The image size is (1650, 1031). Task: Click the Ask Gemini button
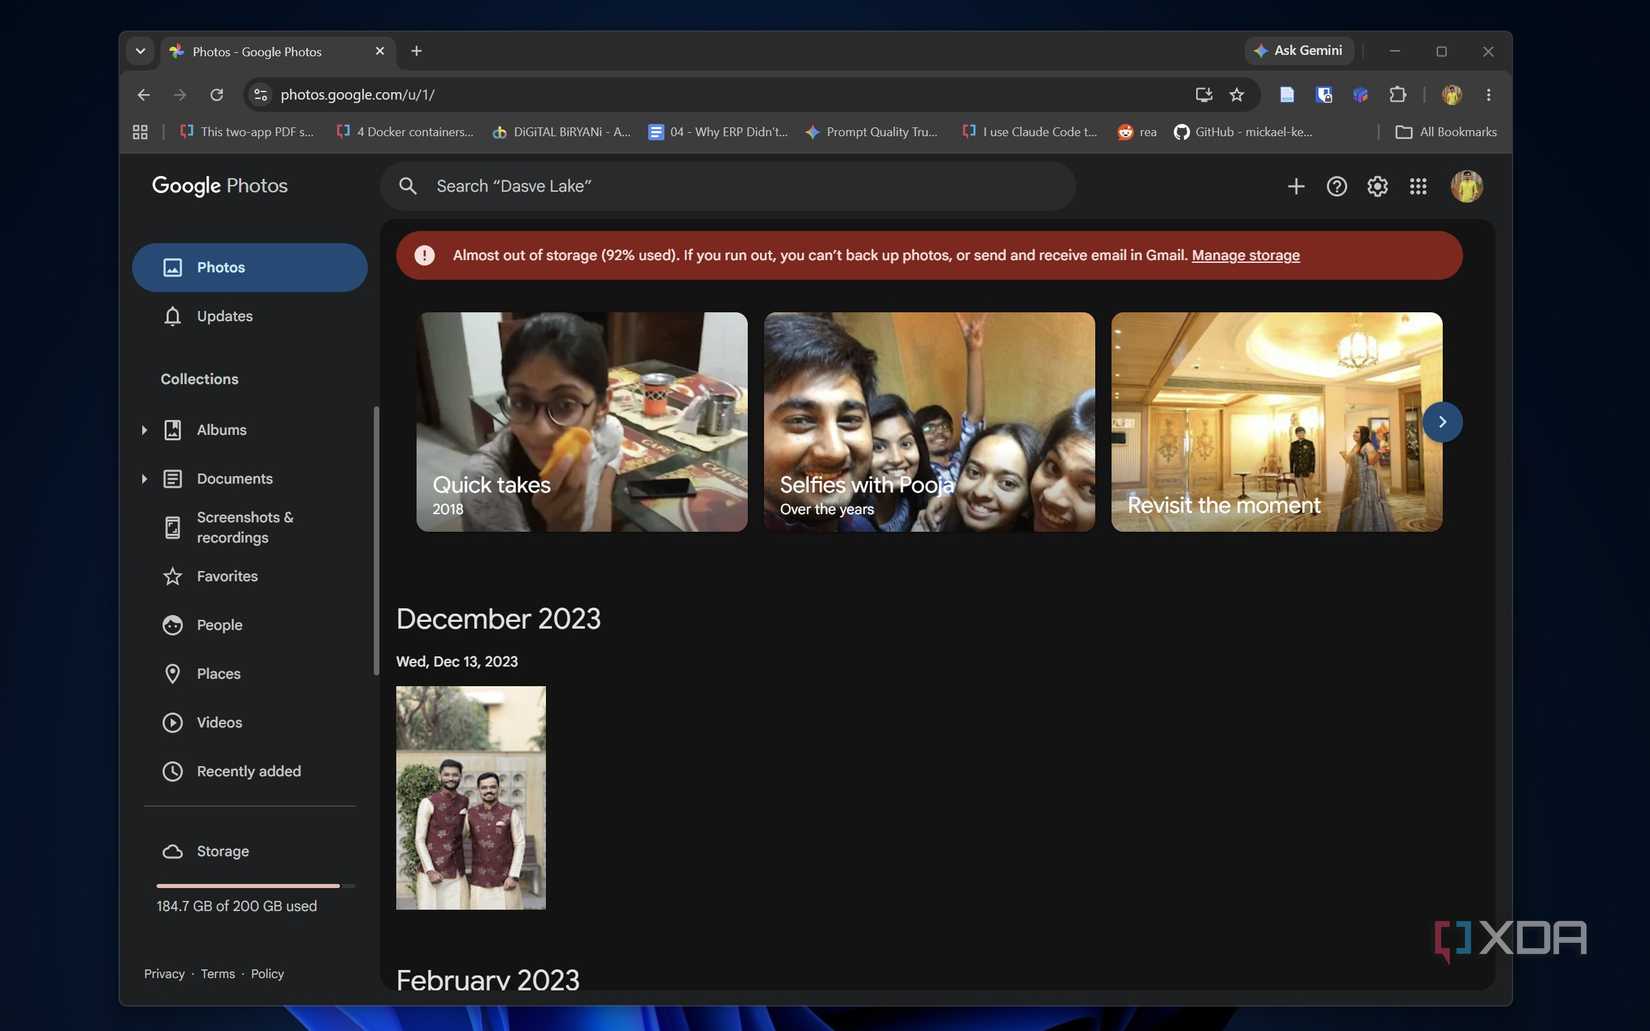pos(1299,51)
